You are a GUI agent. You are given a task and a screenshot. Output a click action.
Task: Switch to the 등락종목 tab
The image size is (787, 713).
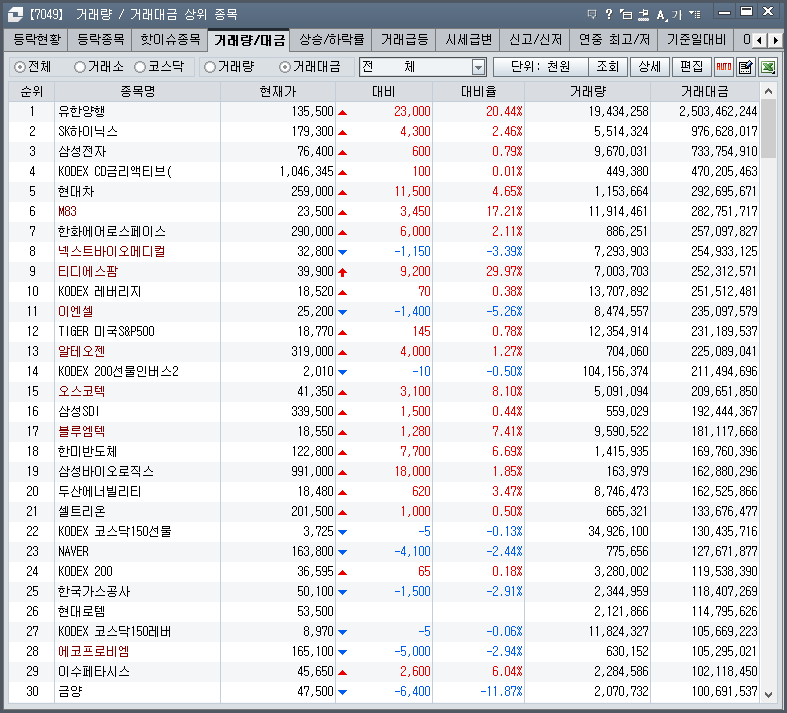[100, 40]
